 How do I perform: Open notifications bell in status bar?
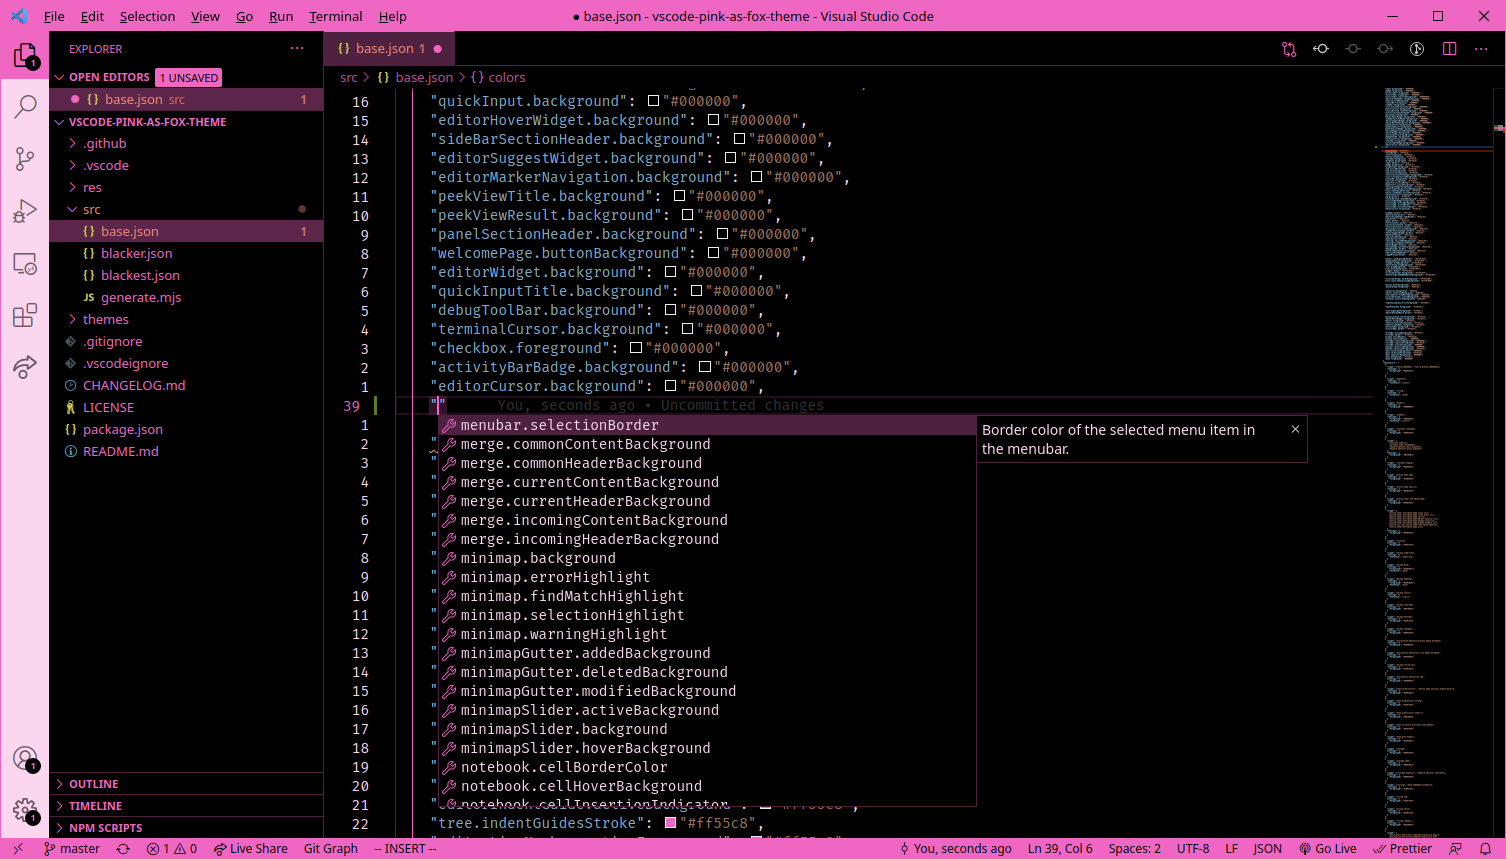1485,849
